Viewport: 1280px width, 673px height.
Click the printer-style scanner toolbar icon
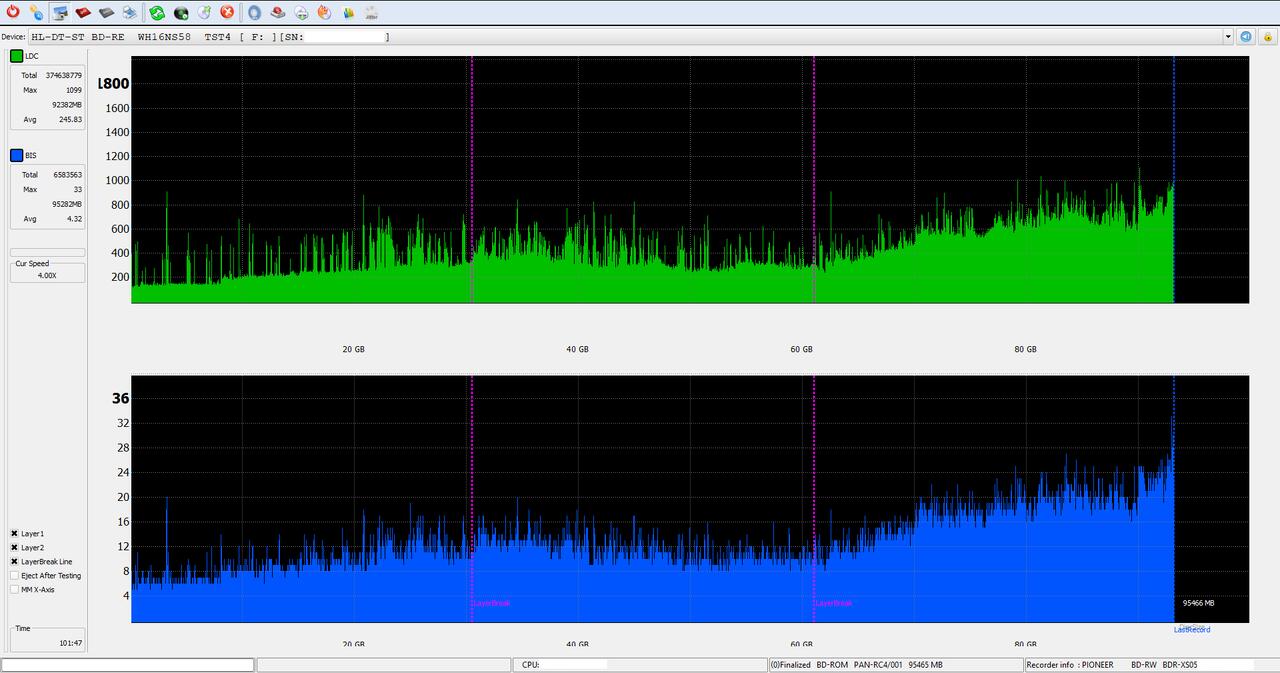tap(130, 12)
